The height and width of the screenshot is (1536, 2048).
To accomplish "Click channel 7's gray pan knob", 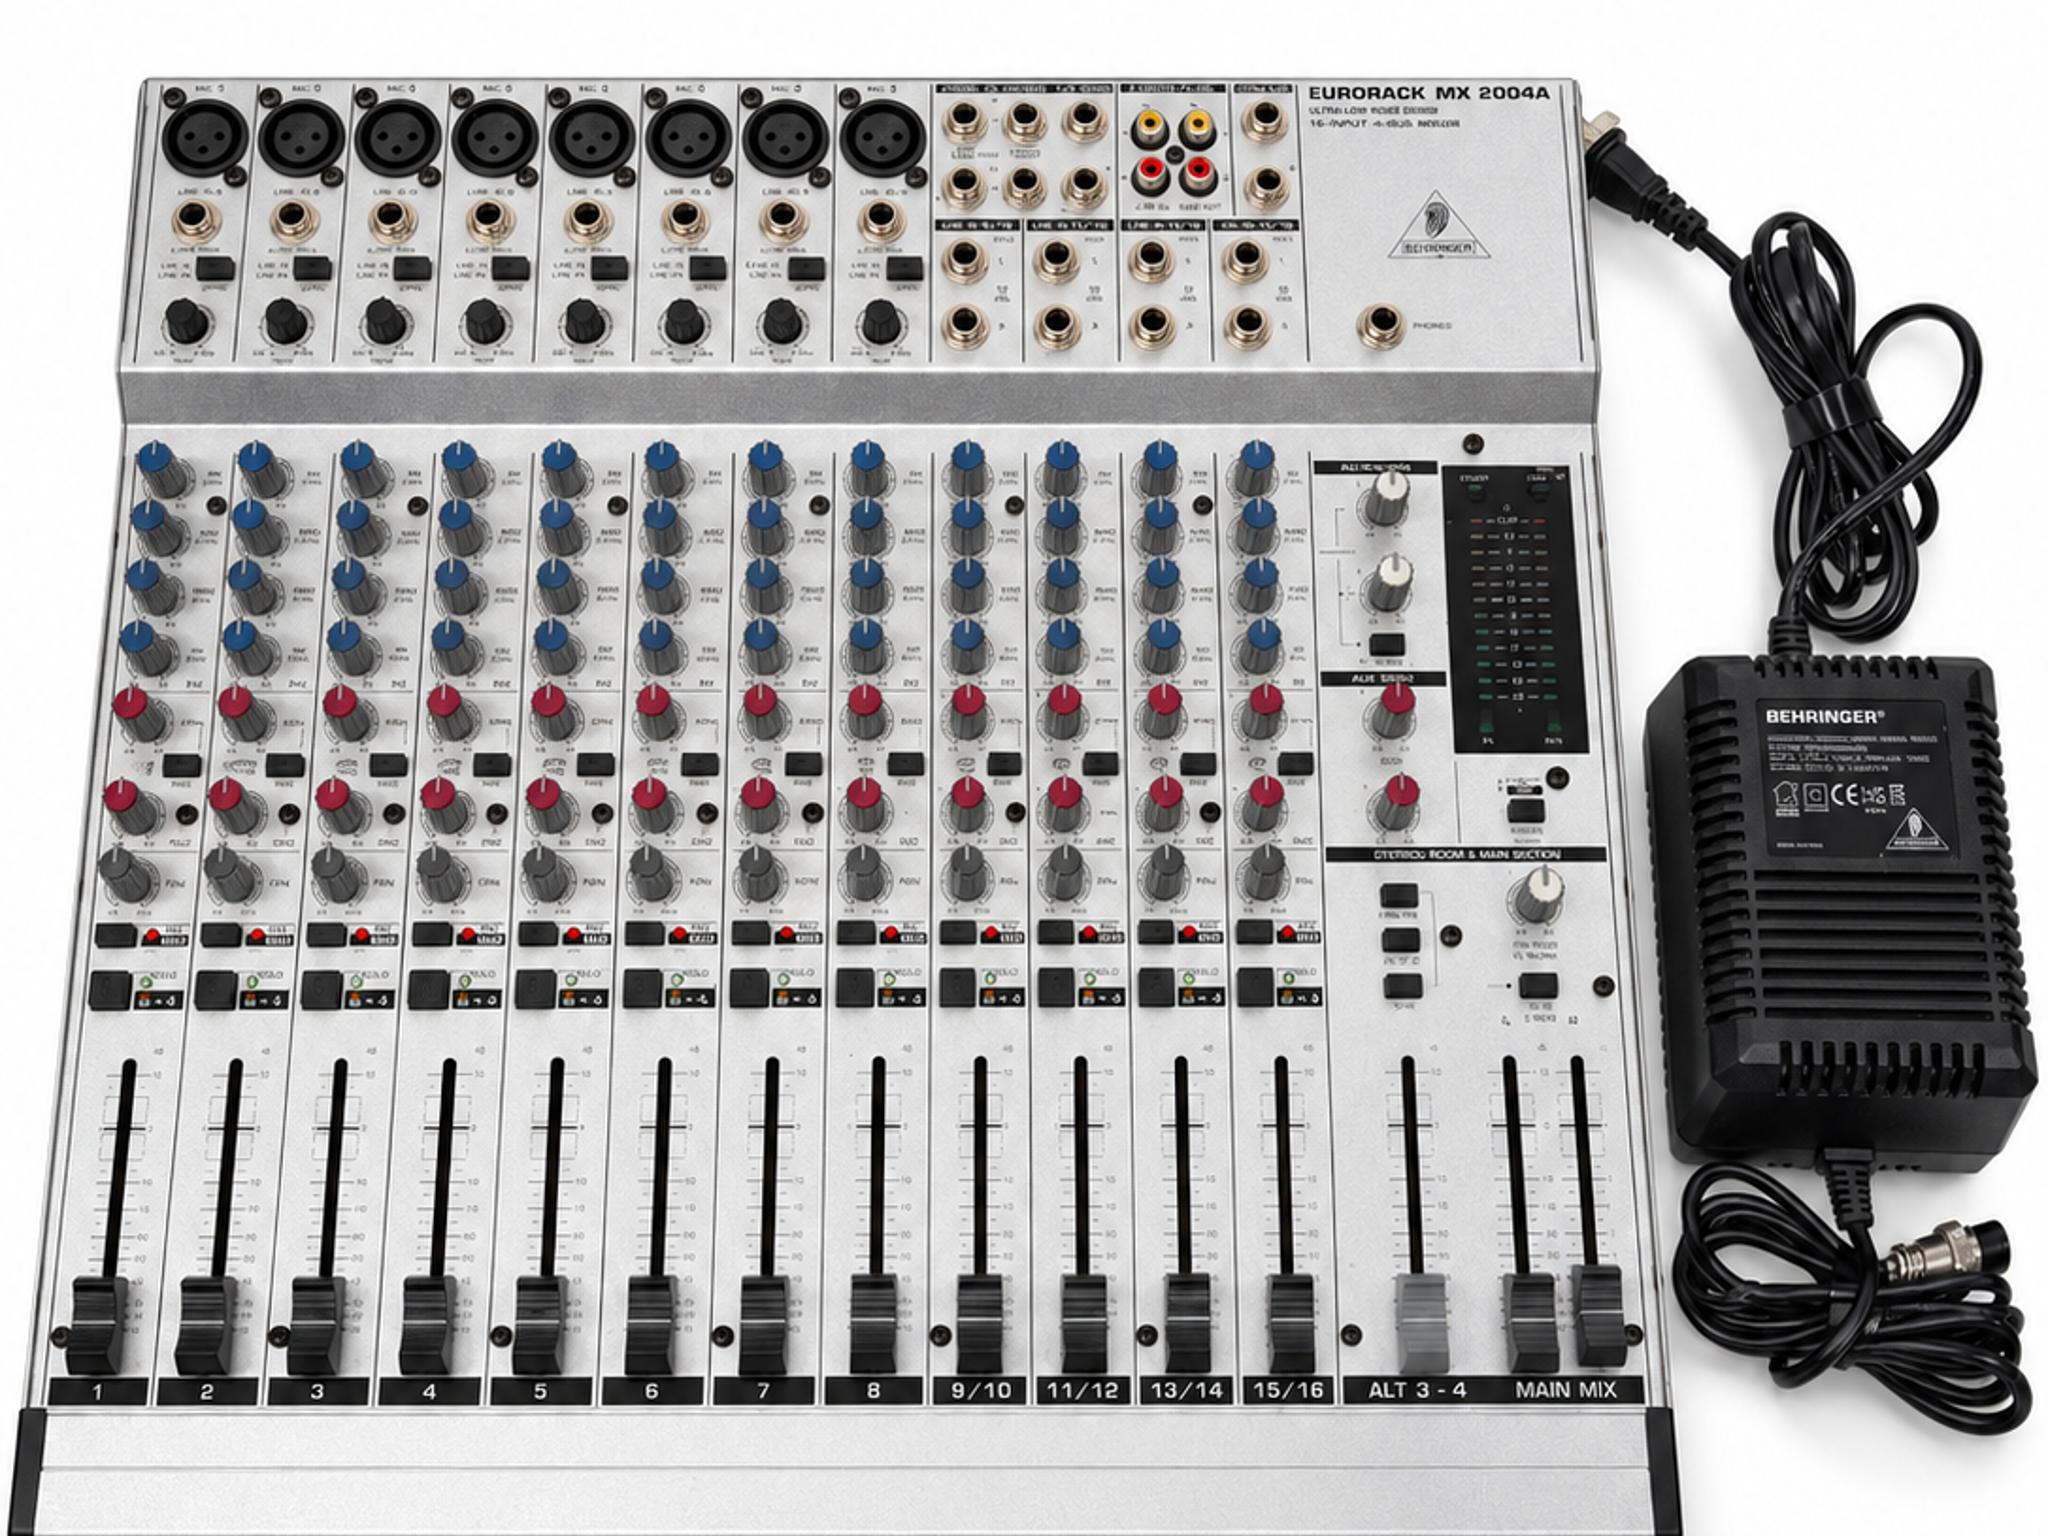I will 760,872.
